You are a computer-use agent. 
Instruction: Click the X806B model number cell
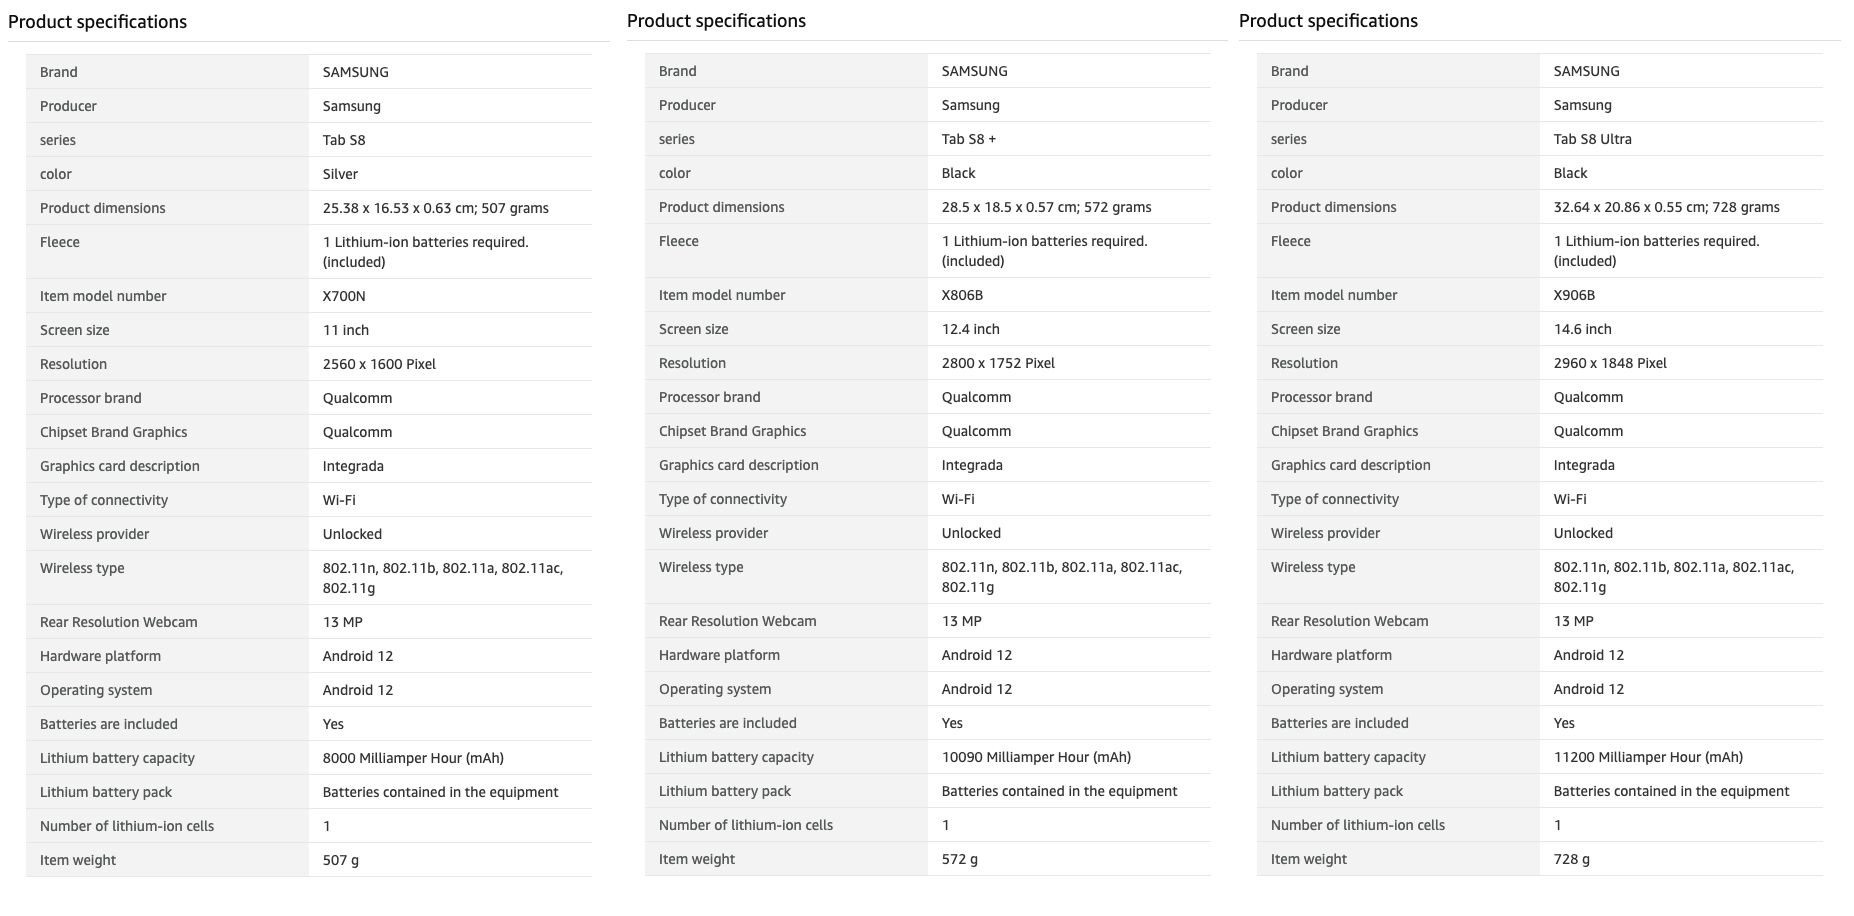click(x=962, y=295)
